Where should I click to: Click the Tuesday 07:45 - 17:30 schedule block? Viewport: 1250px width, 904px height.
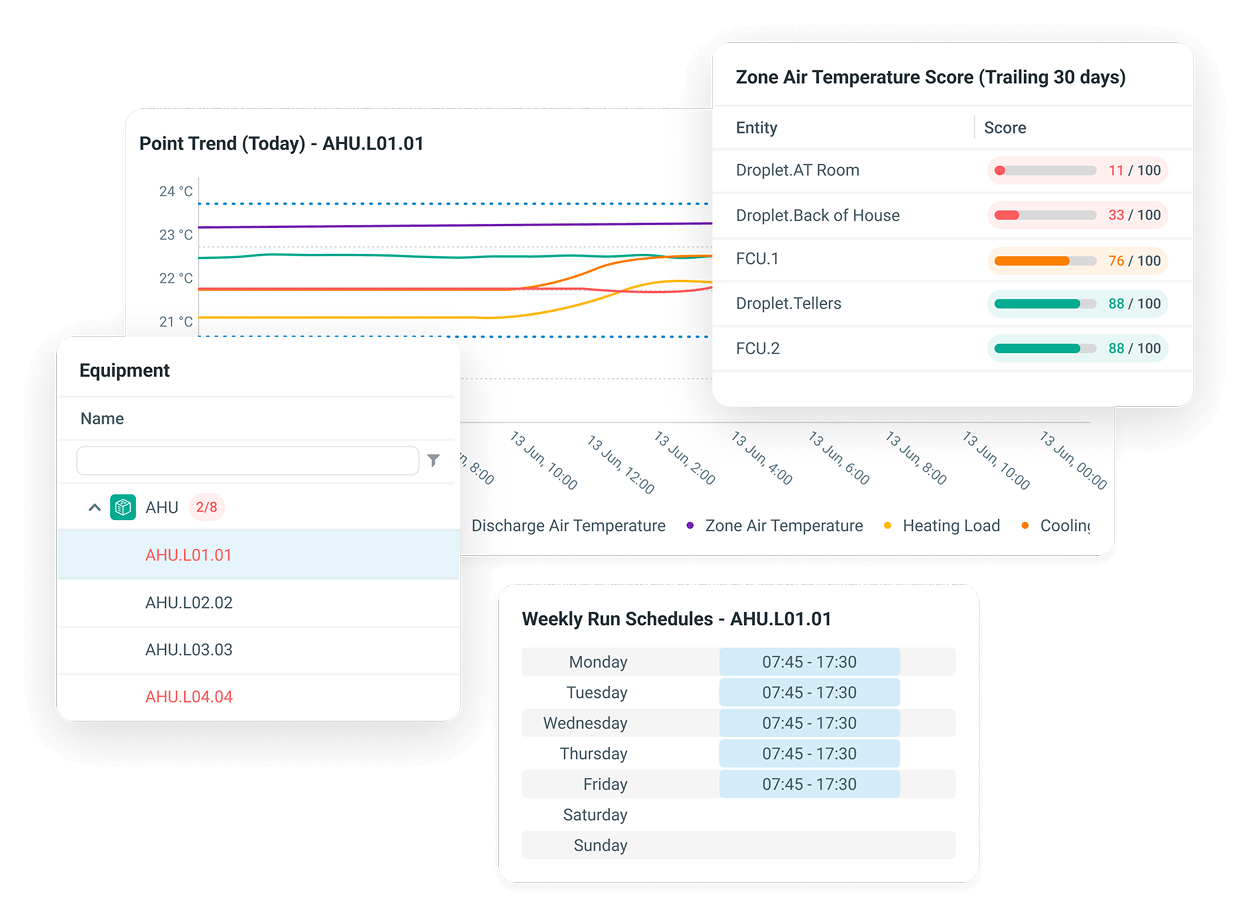(809, 693)
